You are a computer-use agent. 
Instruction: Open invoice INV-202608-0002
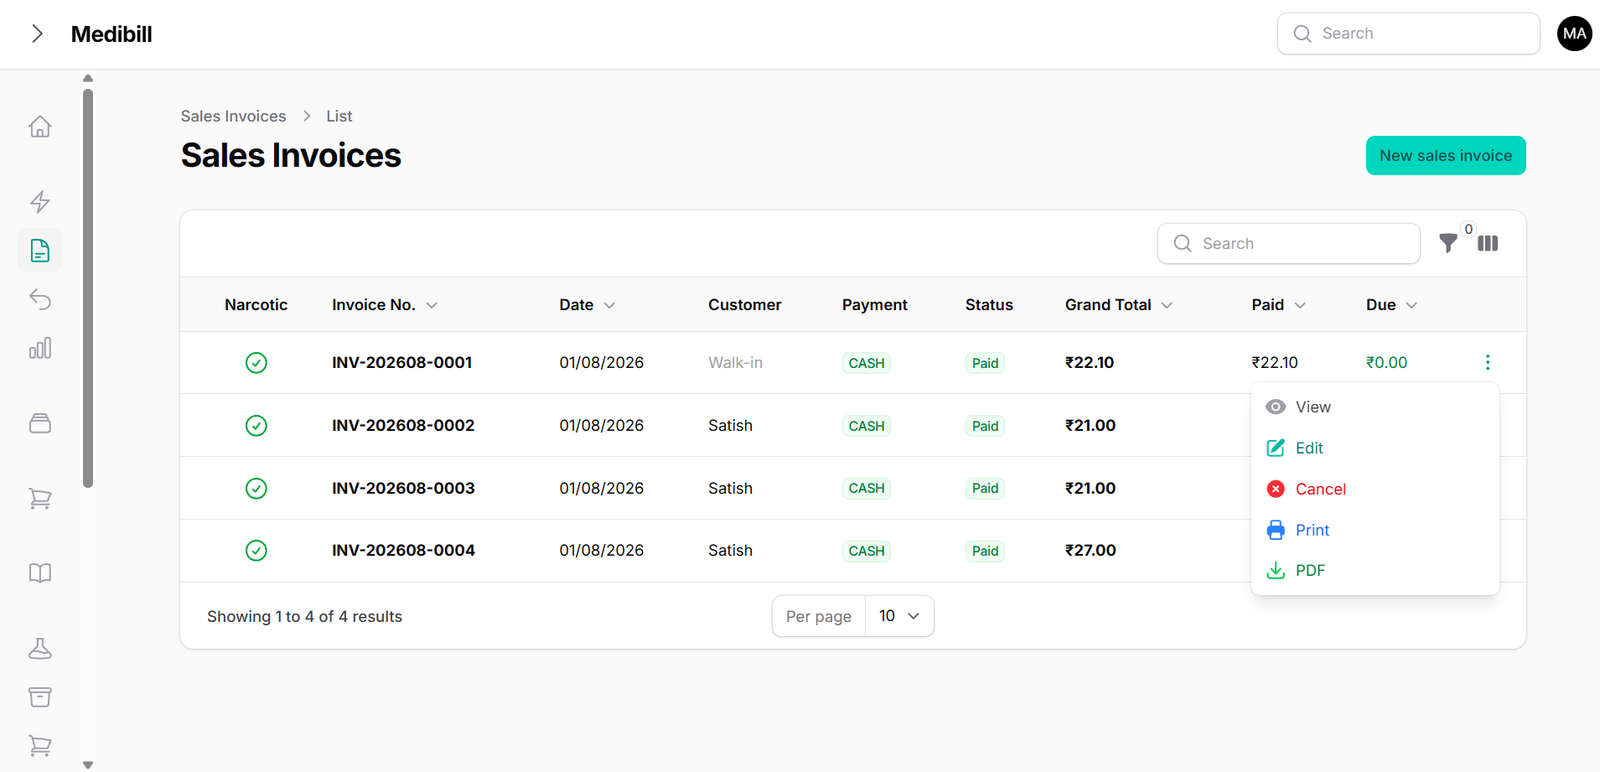pos(403,426)
